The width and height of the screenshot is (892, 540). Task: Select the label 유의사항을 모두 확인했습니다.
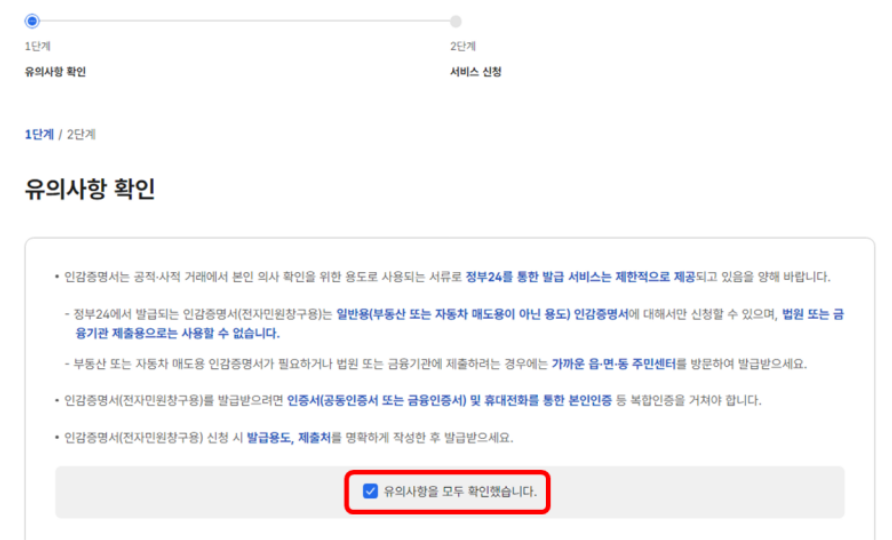tap(460, 491)
